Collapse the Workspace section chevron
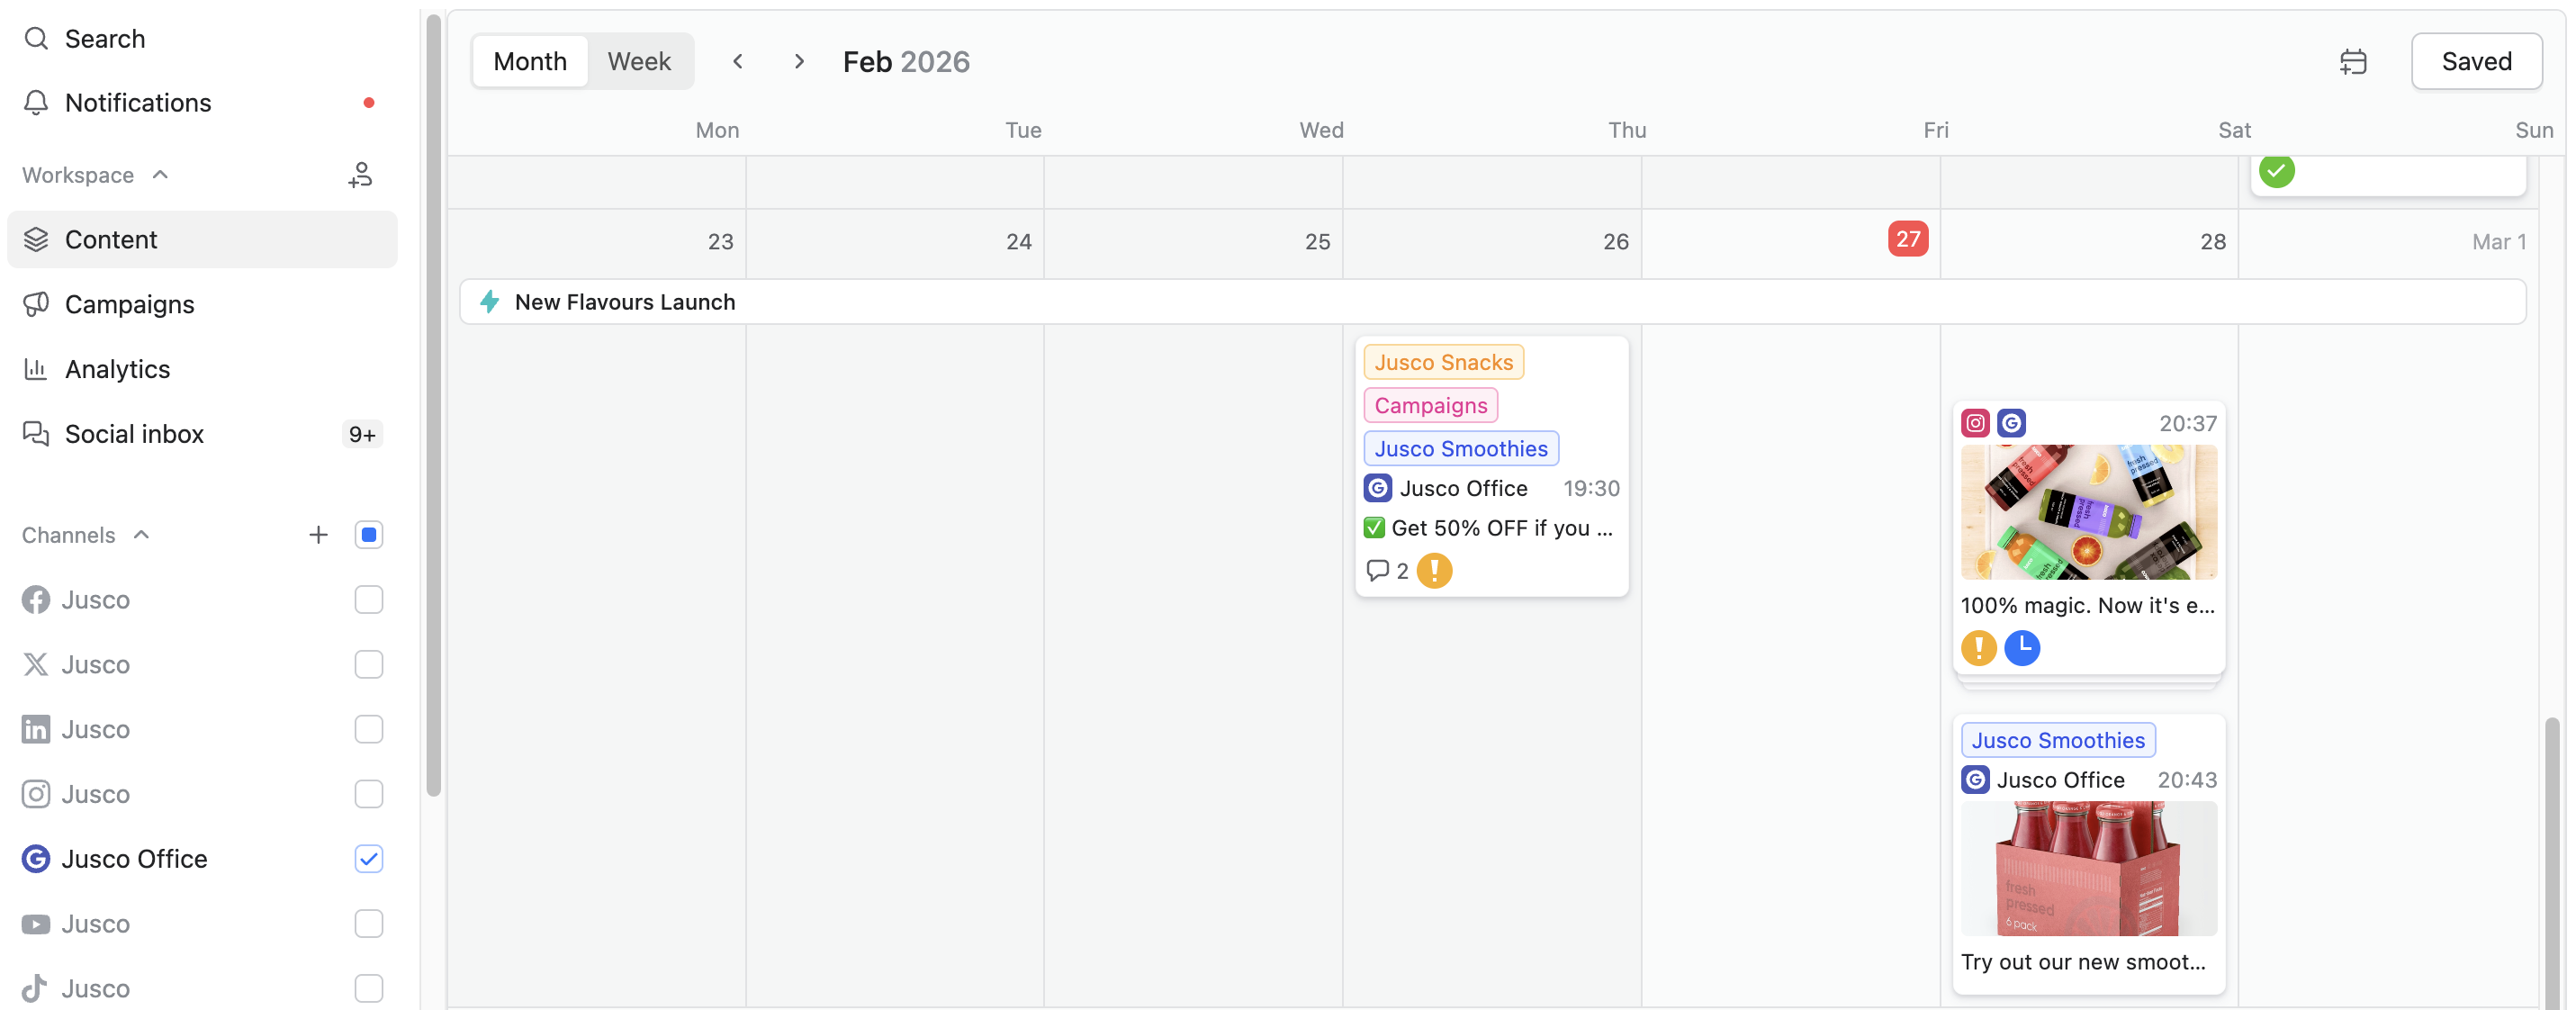The width and height of the screenshot is (2576, 1010). tap(160, 175)
